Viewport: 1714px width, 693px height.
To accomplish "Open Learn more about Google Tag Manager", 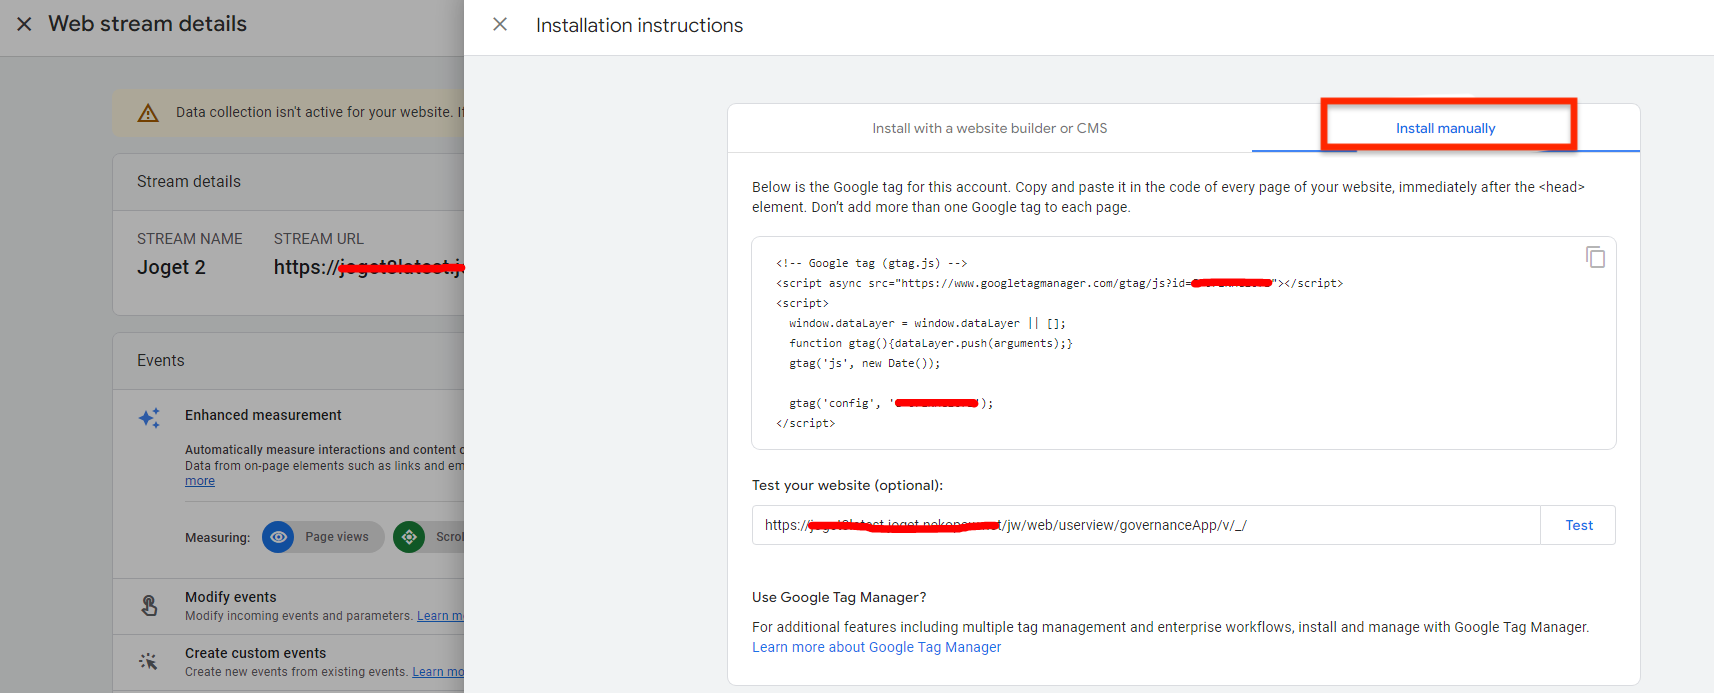I will pos(876,647).
